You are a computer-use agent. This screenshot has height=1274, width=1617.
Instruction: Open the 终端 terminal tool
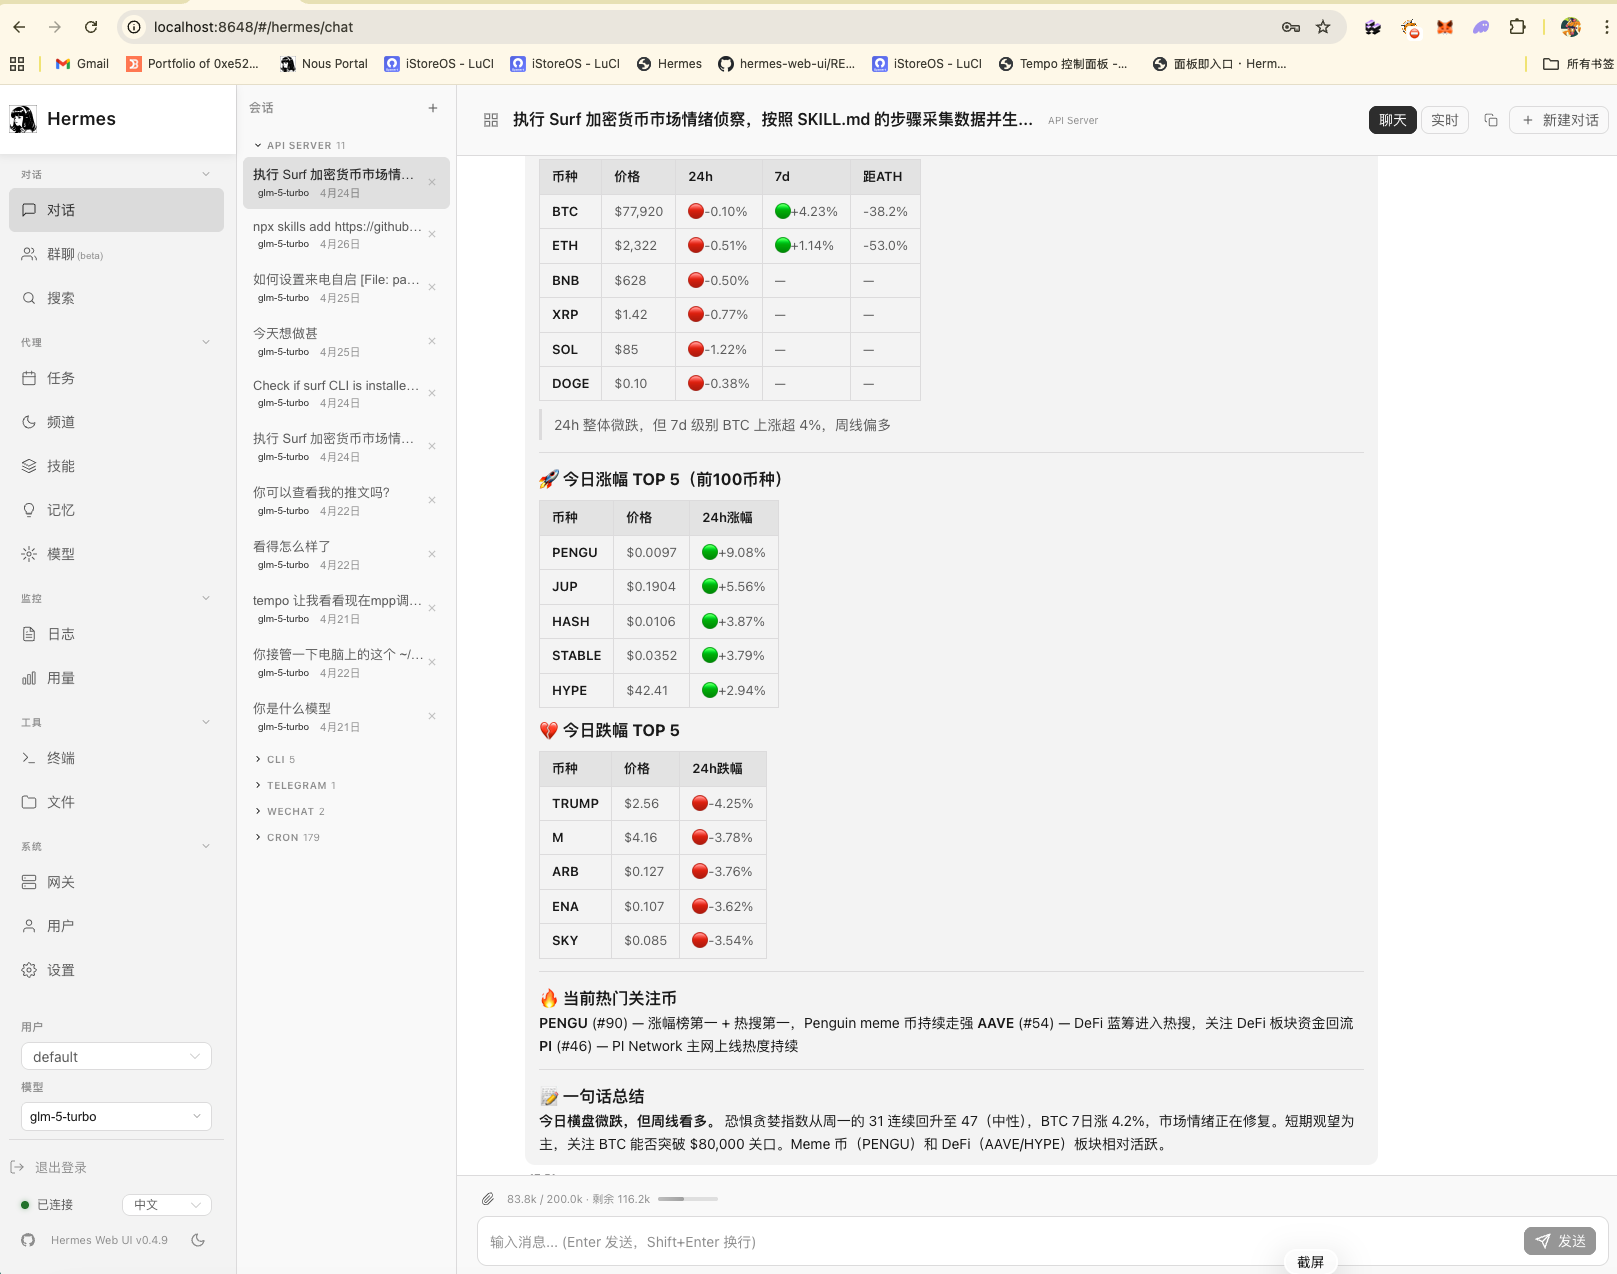62,757
